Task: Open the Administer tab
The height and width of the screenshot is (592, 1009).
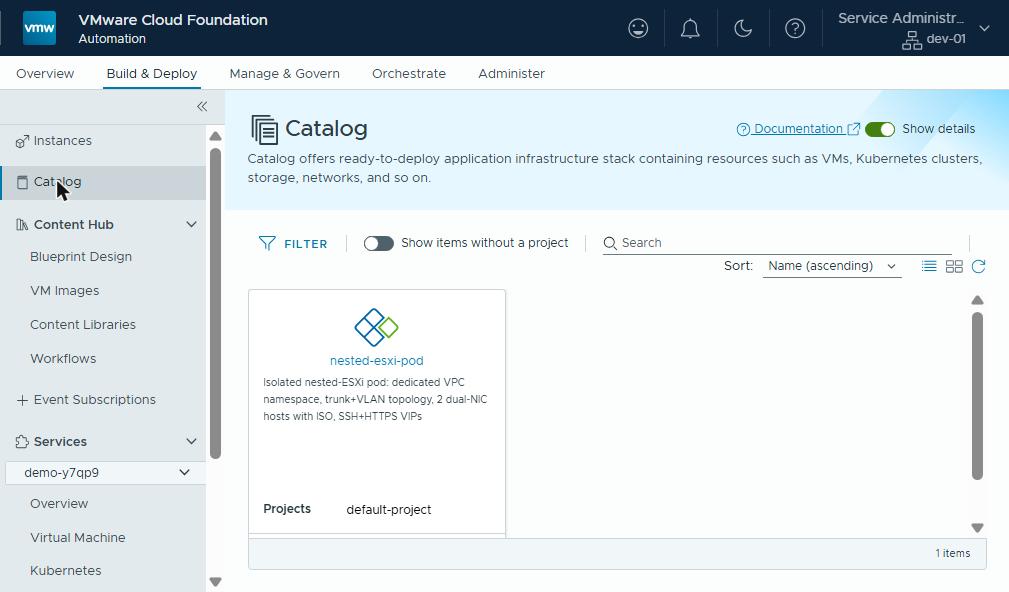Action: pyautogui.click(x=512, y=73)
